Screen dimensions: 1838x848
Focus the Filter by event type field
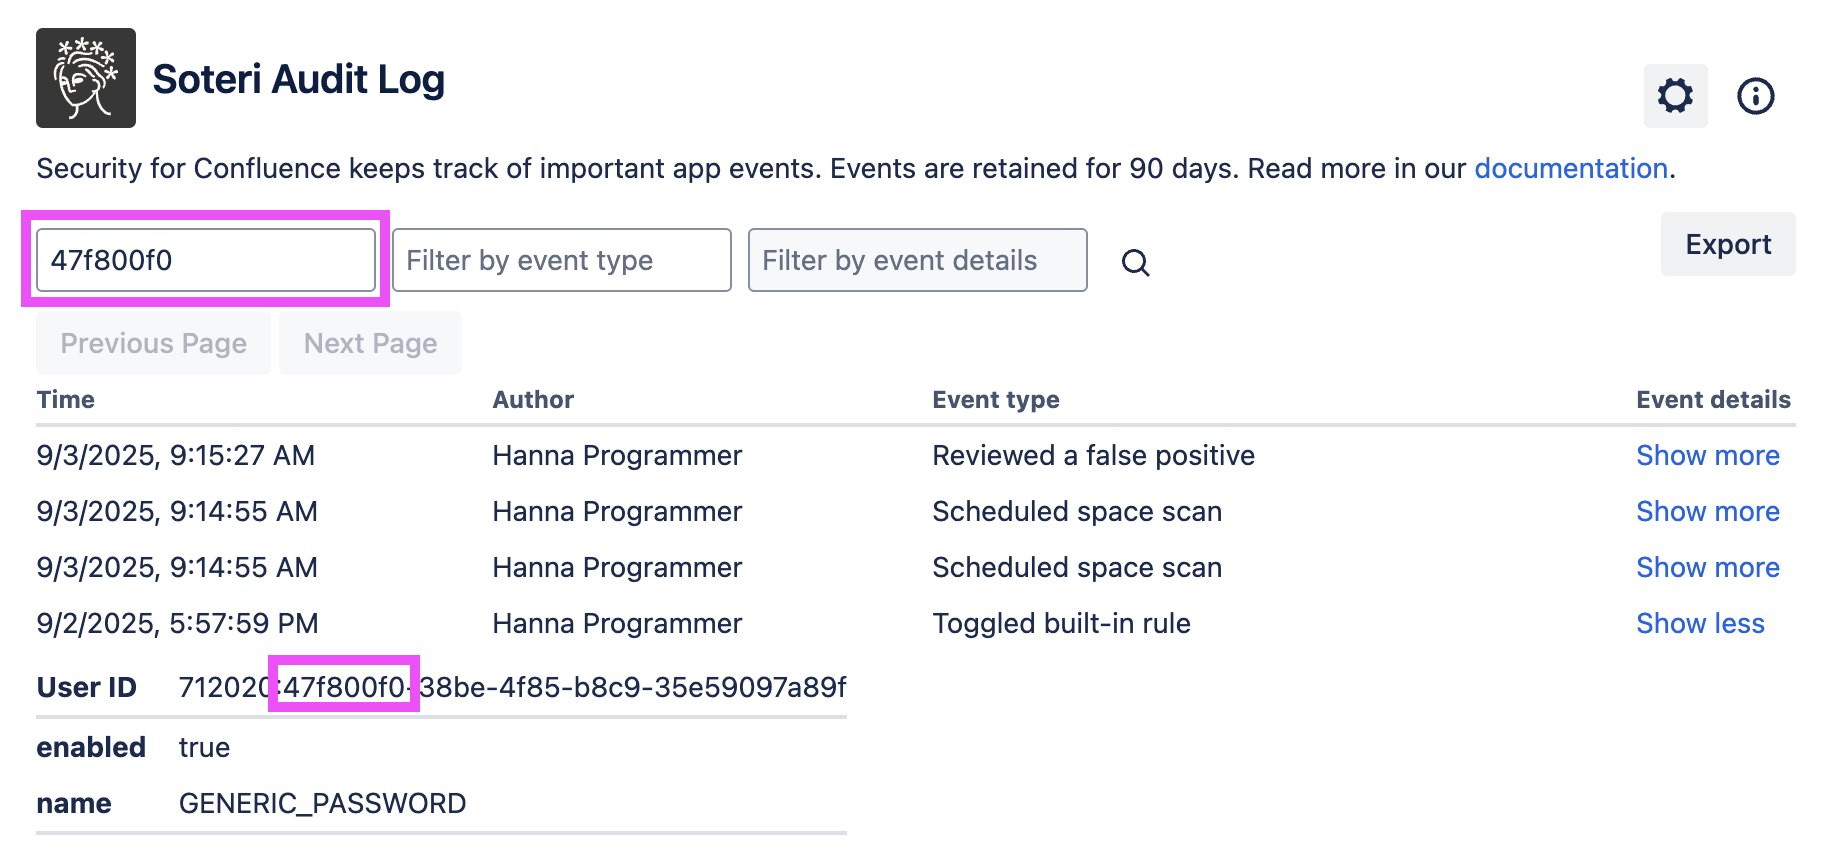tap(561, 260)
